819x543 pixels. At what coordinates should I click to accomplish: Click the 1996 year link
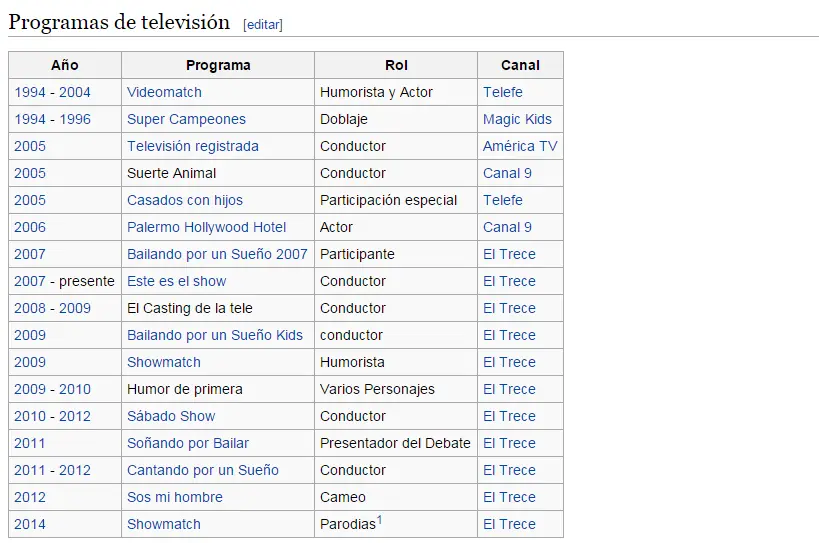tap(75, 120)
